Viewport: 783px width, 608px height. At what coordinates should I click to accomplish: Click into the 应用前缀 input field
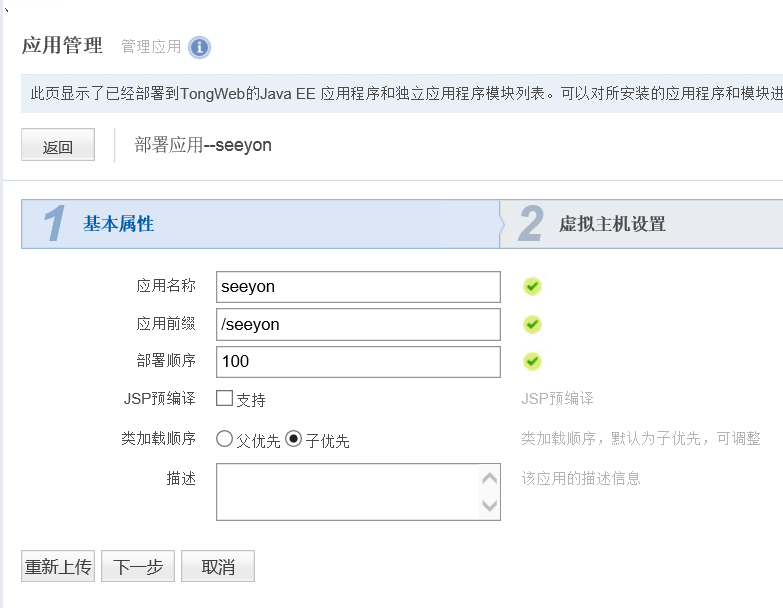(x=358, y=324)
